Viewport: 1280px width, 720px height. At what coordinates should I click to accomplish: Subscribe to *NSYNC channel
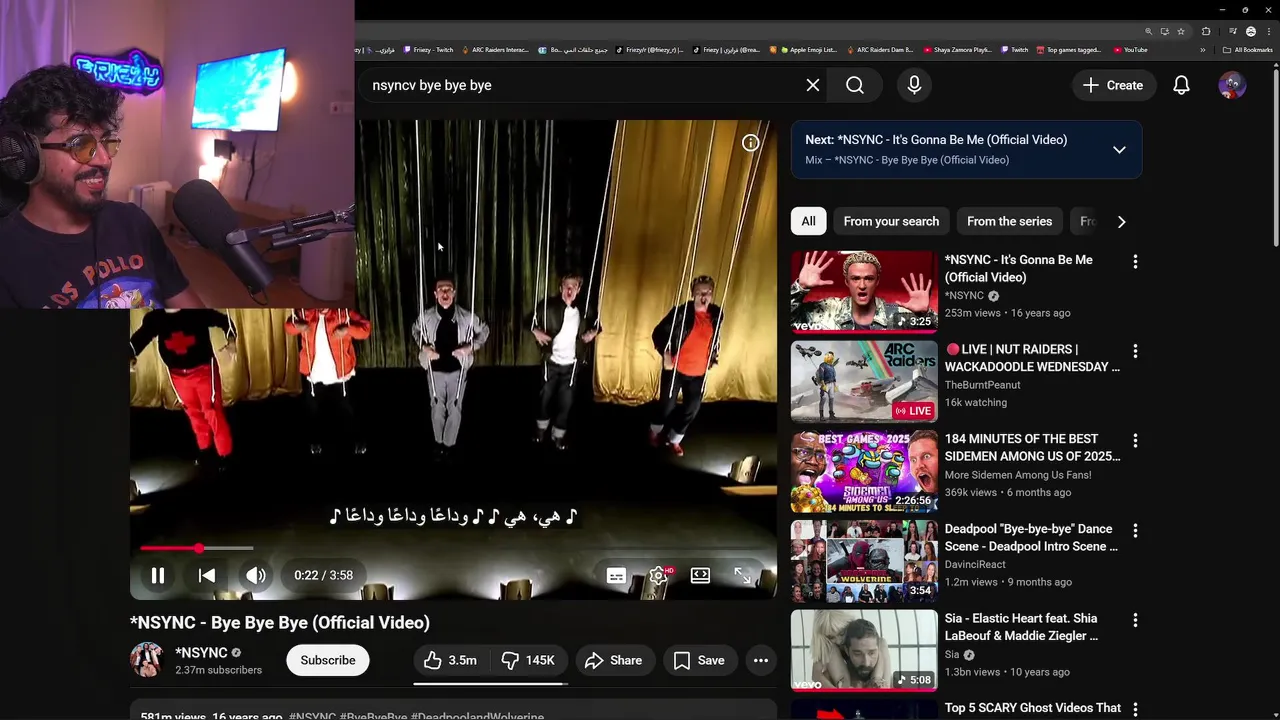pos(328,660)
